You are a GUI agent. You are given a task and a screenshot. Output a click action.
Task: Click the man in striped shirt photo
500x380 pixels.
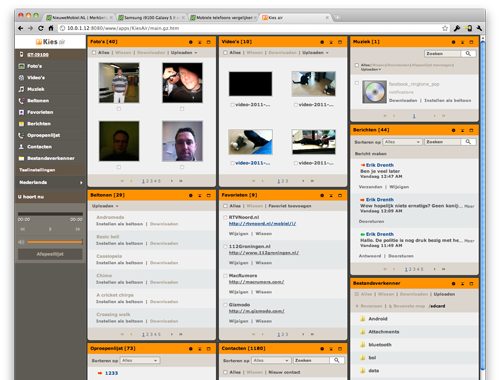pos(119,83)
